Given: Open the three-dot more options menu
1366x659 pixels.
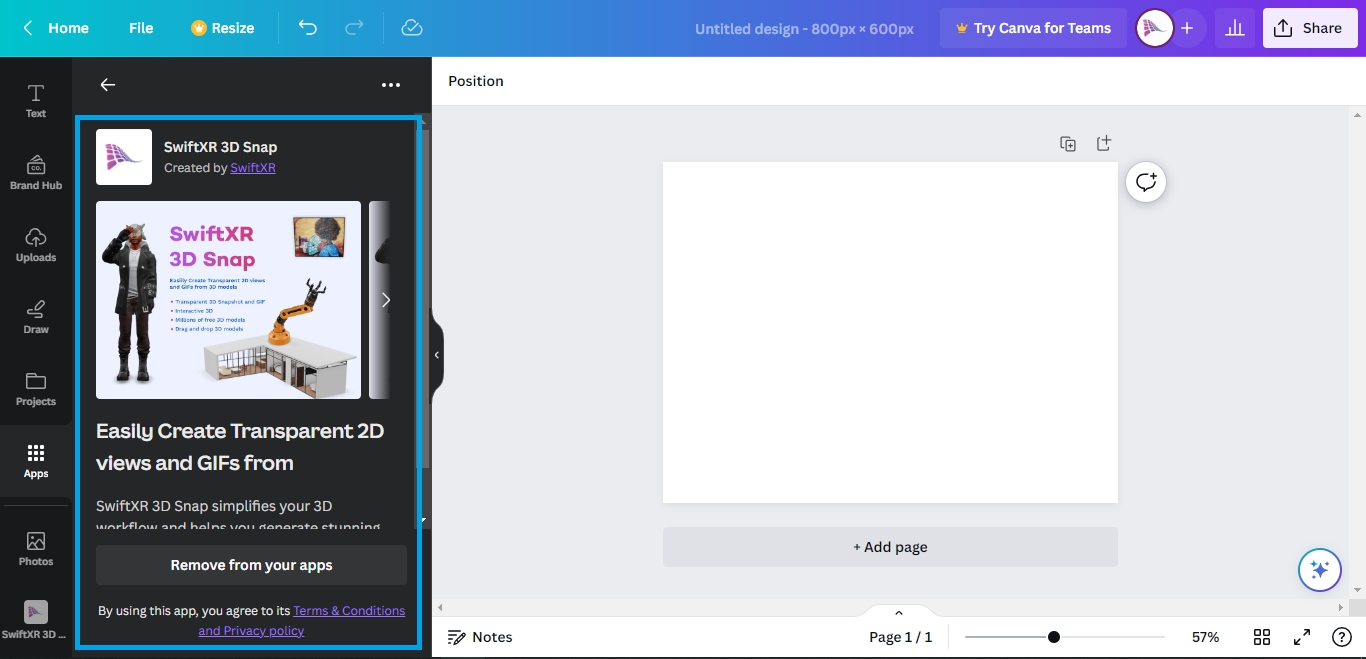Looking at the screenshot, I should click(x=391, y=86).
